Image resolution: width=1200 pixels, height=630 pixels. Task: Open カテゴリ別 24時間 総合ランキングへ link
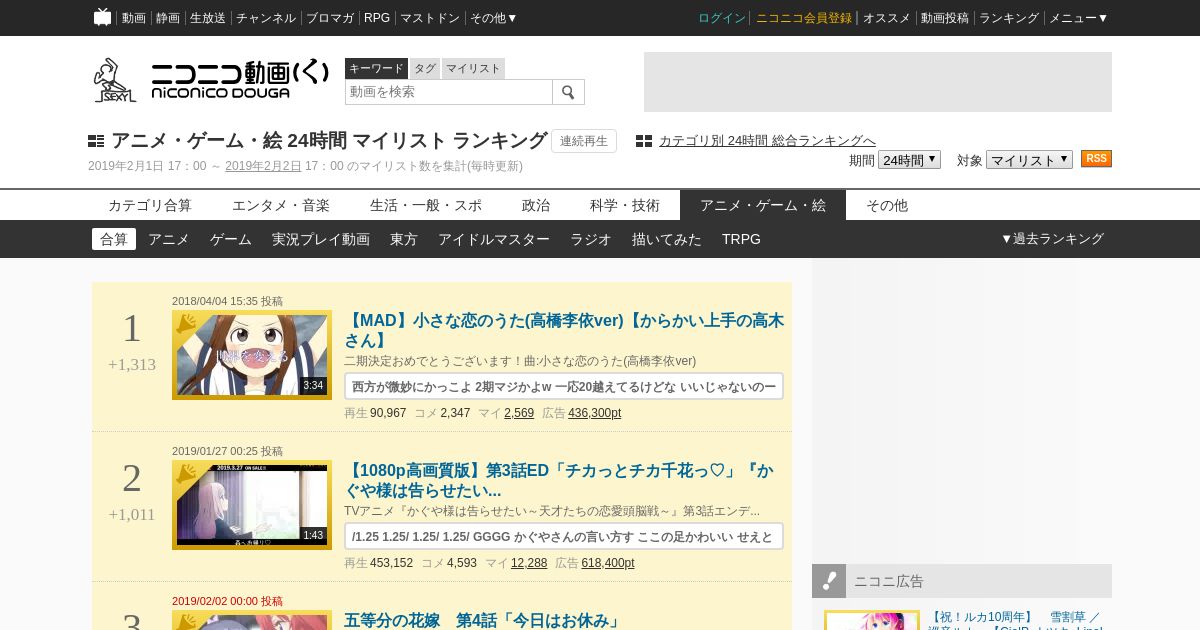[x=767, y=141]
